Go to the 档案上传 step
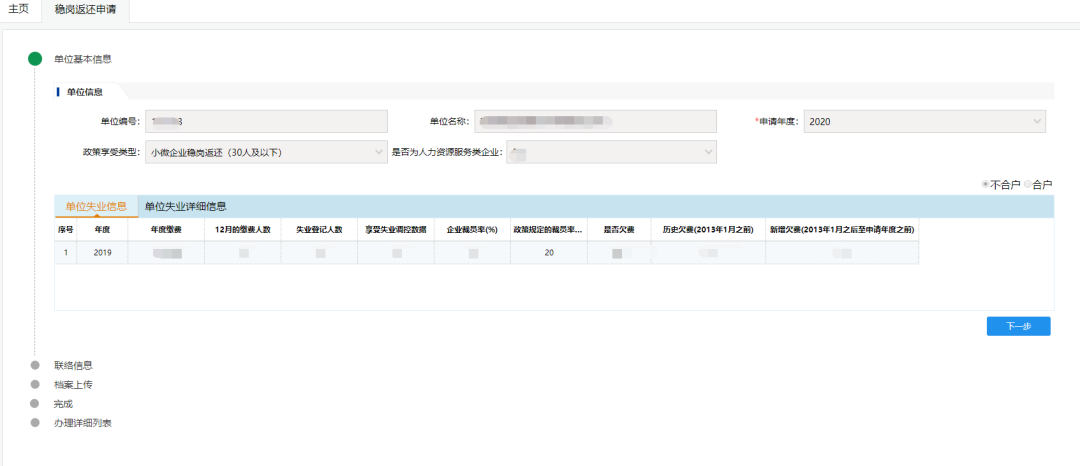The image size is (1080, 466). pos(73,385)
